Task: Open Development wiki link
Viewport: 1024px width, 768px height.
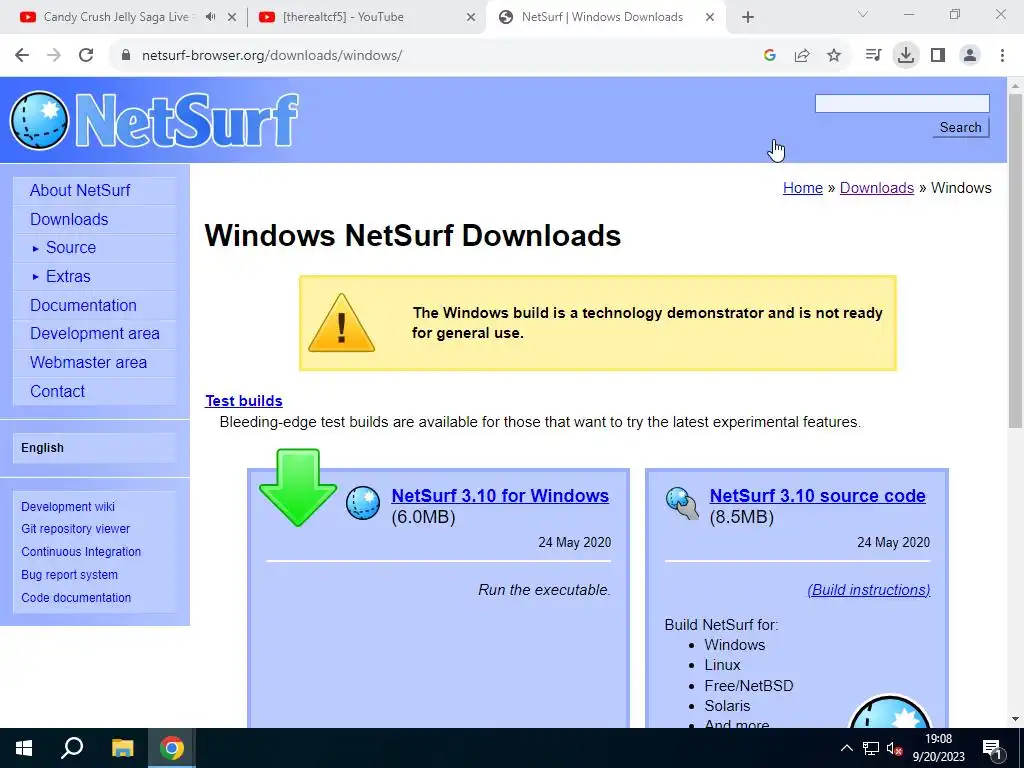Action: (68, 507)
